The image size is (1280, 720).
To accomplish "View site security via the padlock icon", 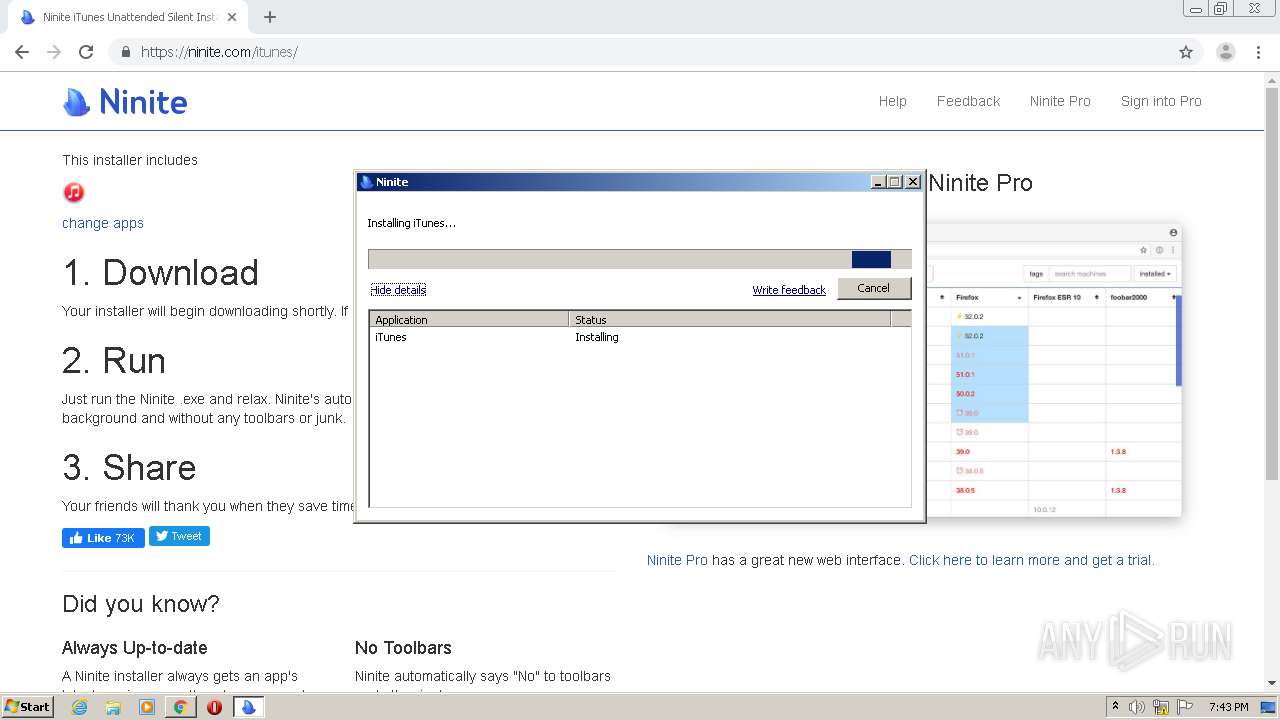I will click(x=126, y=52).
